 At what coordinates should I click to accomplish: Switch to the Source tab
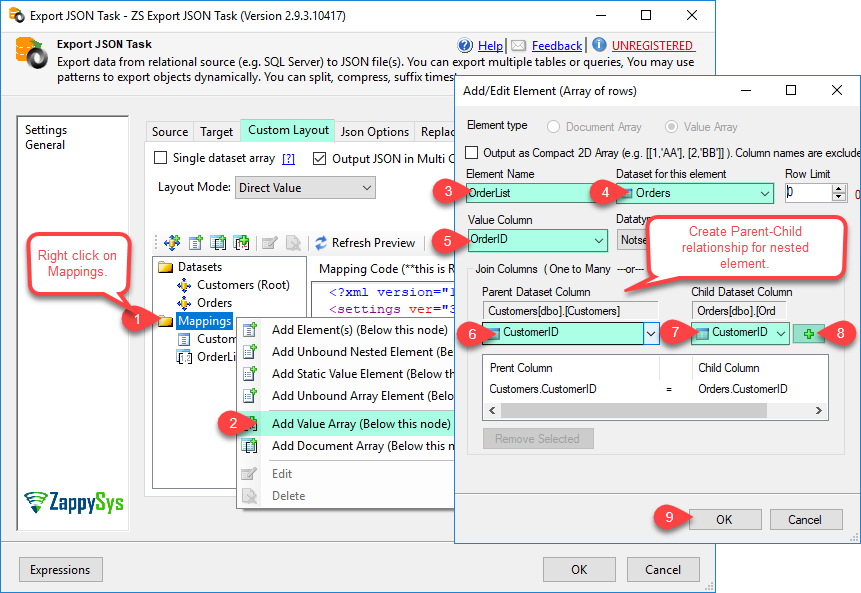tap(170, 132)
